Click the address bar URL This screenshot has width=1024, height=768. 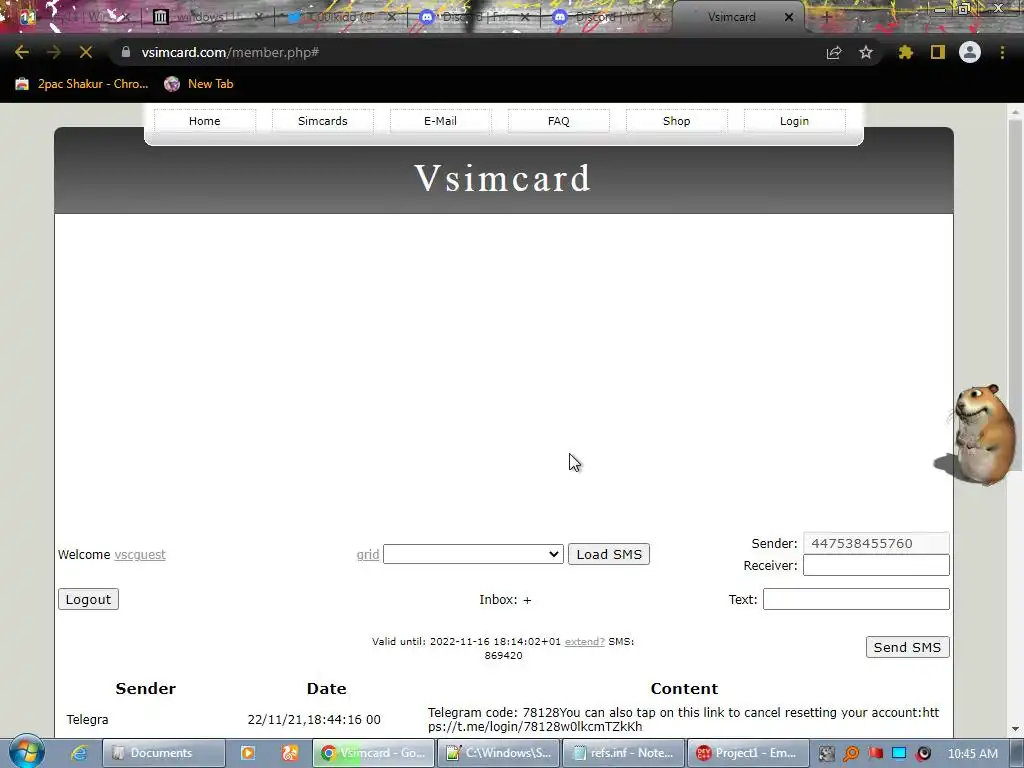(230, 52)
